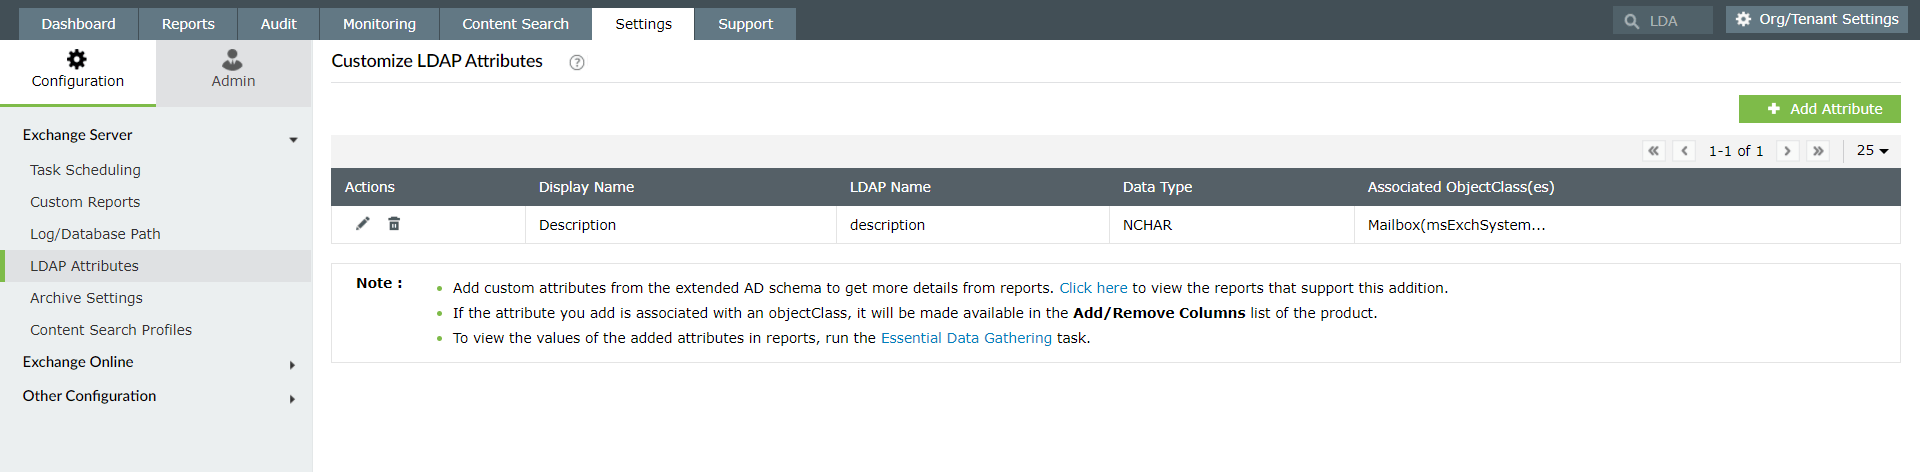The height and width of the screenshot is (472, 1920).
Task: Jump to the last results page
Action: [1818, 151]
